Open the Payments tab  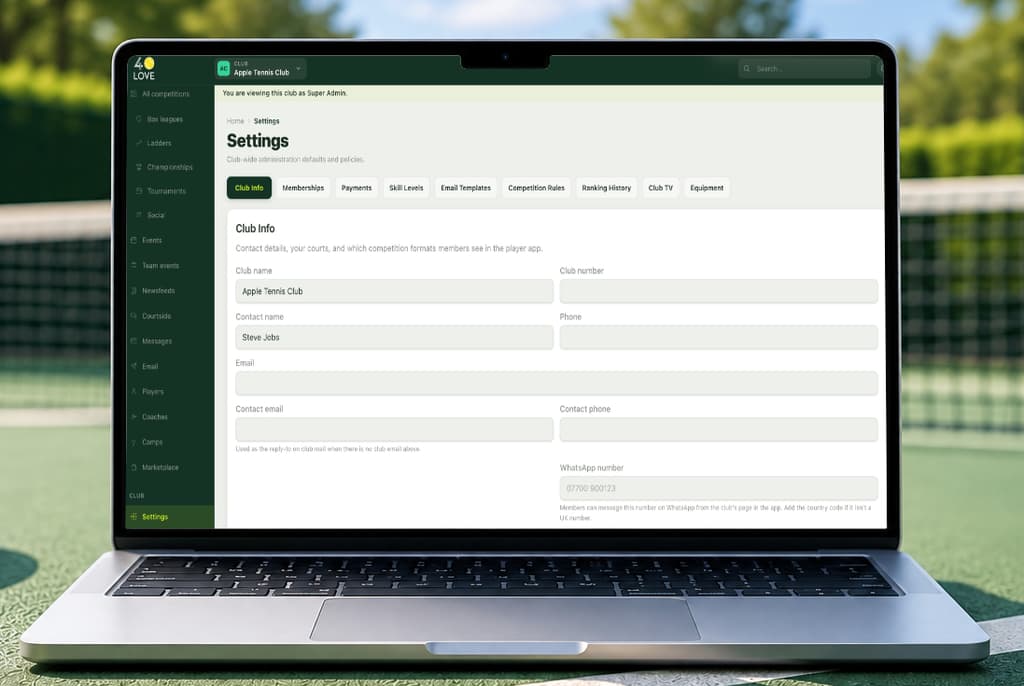[357, 188]
